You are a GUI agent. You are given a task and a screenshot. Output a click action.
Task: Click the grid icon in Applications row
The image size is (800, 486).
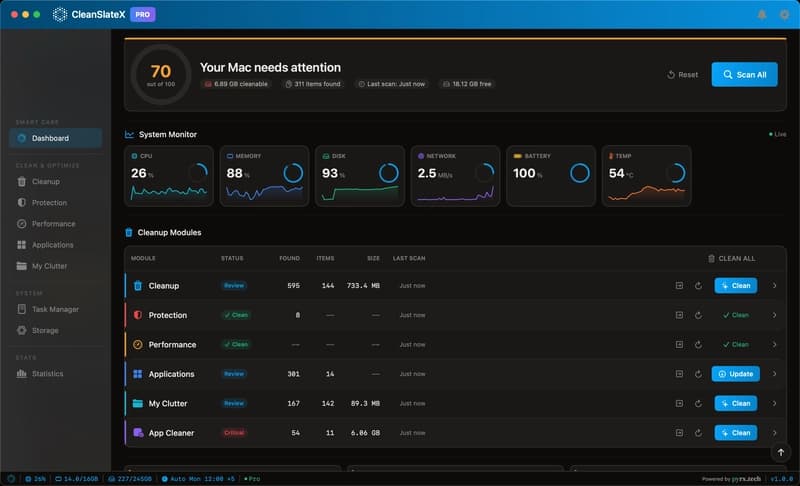pyautogui.click(x=138, y=374)
